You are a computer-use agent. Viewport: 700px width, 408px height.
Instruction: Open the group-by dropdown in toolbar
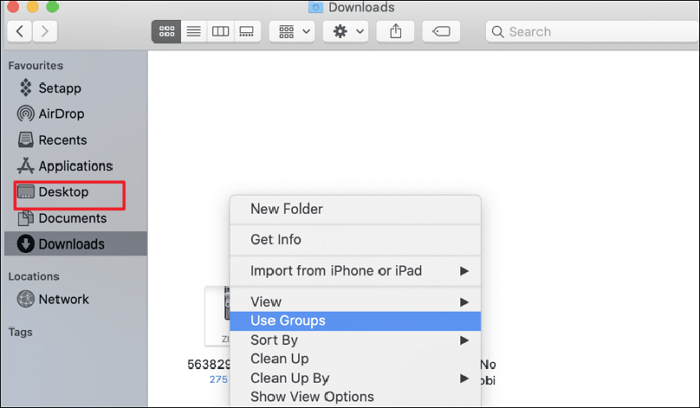tap(294, 31)
